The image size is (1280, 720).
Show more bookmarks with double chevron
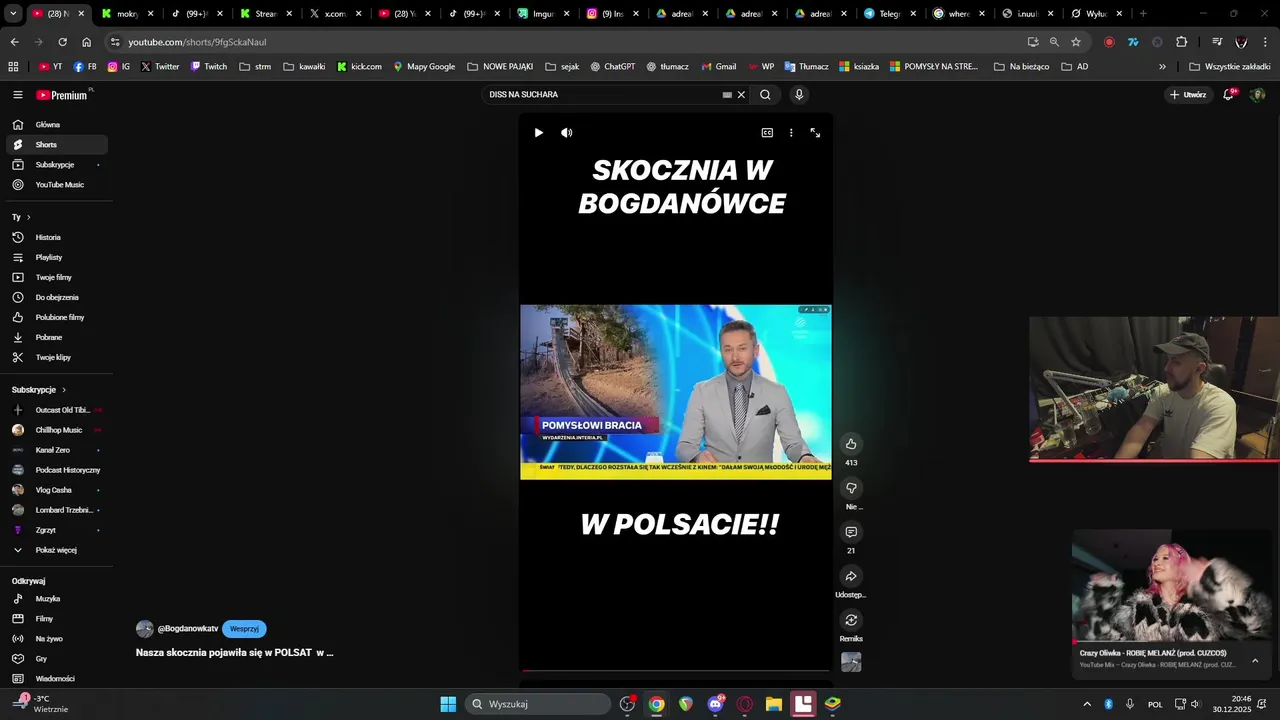click(x=1162, y=67)
